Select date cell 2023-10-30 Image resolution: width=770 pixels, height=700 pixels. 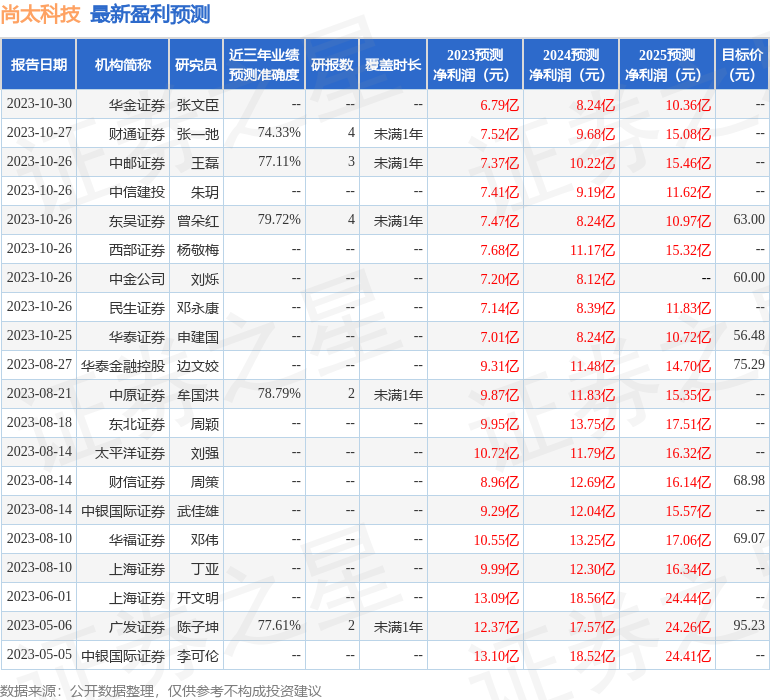tap(39, 104)
